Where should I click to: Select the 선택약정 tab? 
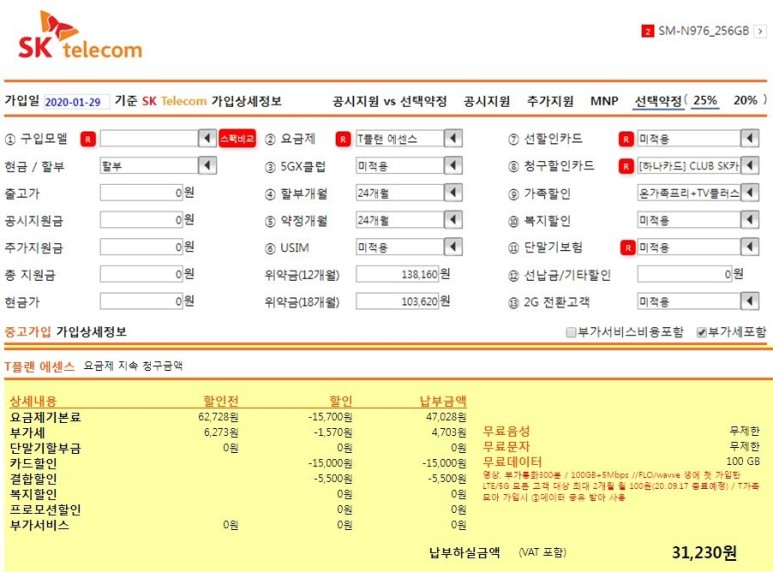point(658,101)
